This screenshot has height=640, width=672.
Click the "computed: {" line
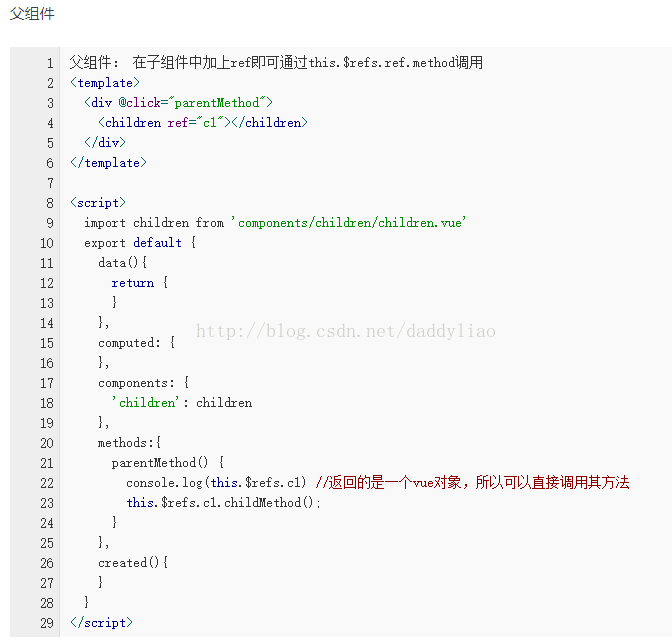click(x=136, y=343)
